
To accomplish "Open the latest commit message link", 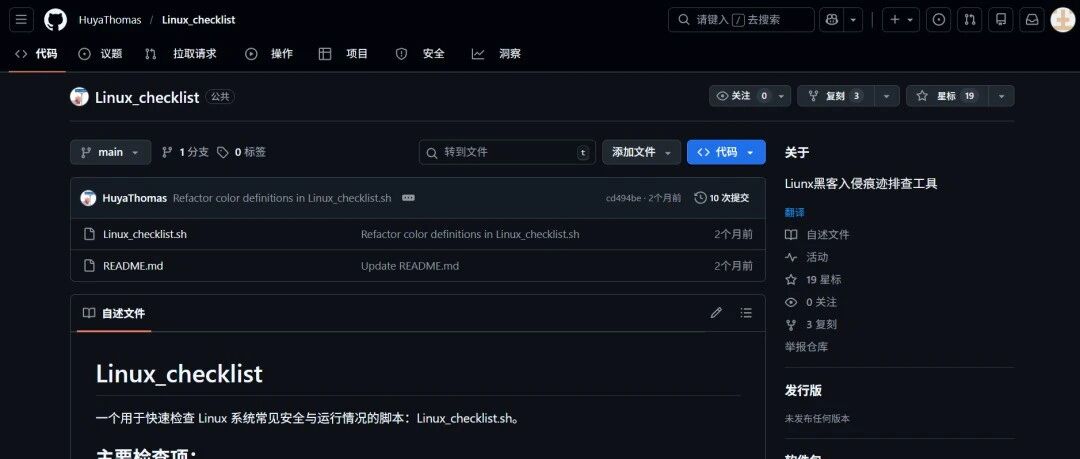I will point(282,198).
